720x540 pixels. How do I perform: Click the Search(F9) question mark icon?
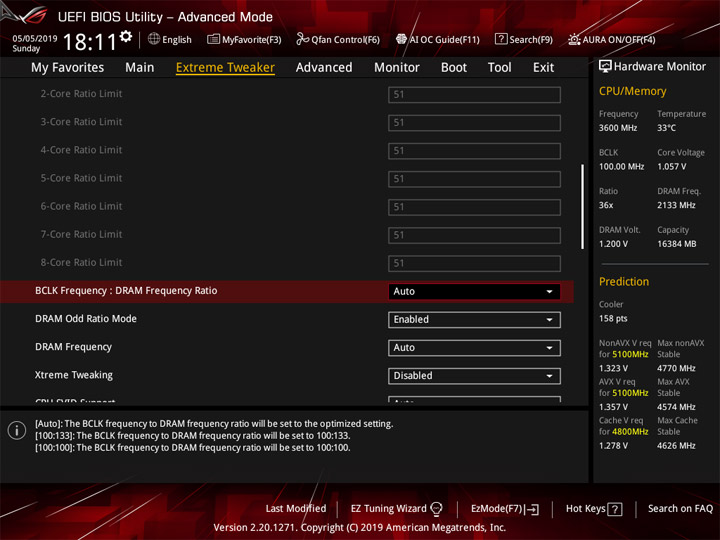point(501,39)
